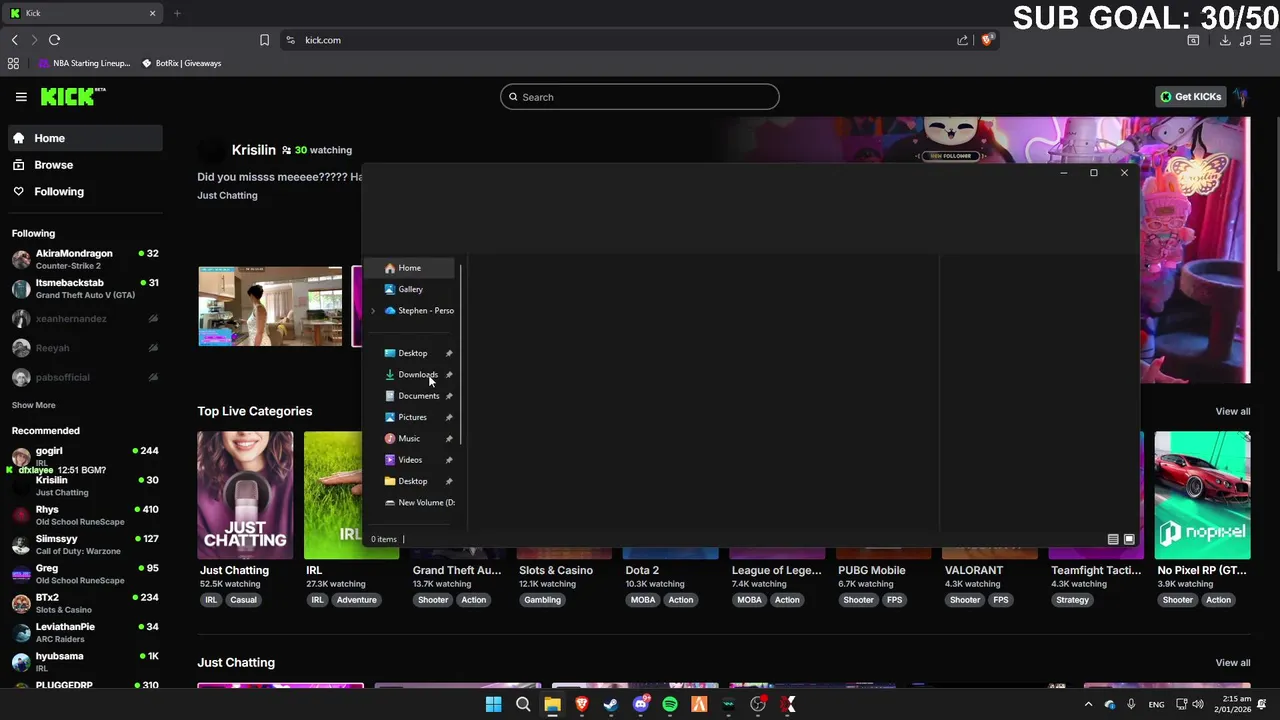Toggle the browser sidebar panel icon
Screen dimensions: 1280x720
pos(1193,40)
